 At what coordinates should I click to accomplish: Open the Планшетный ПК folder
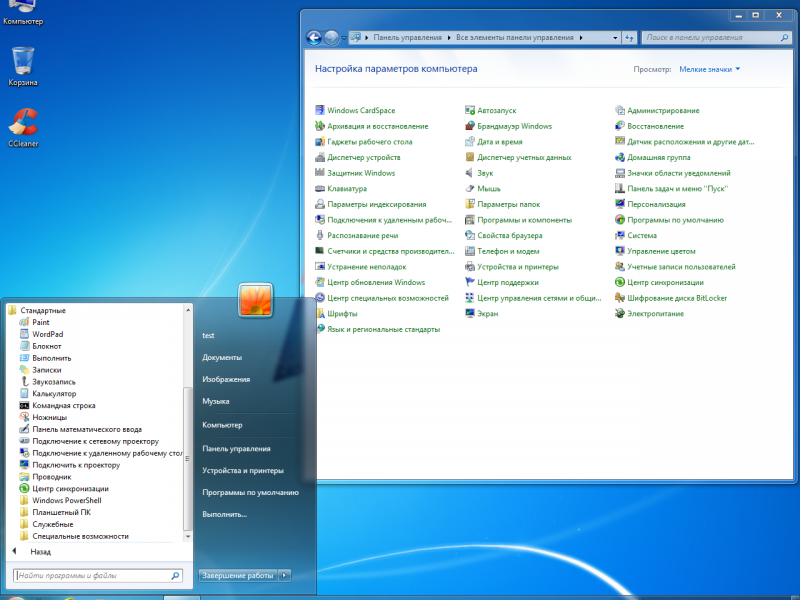click(x=56, y=512)
